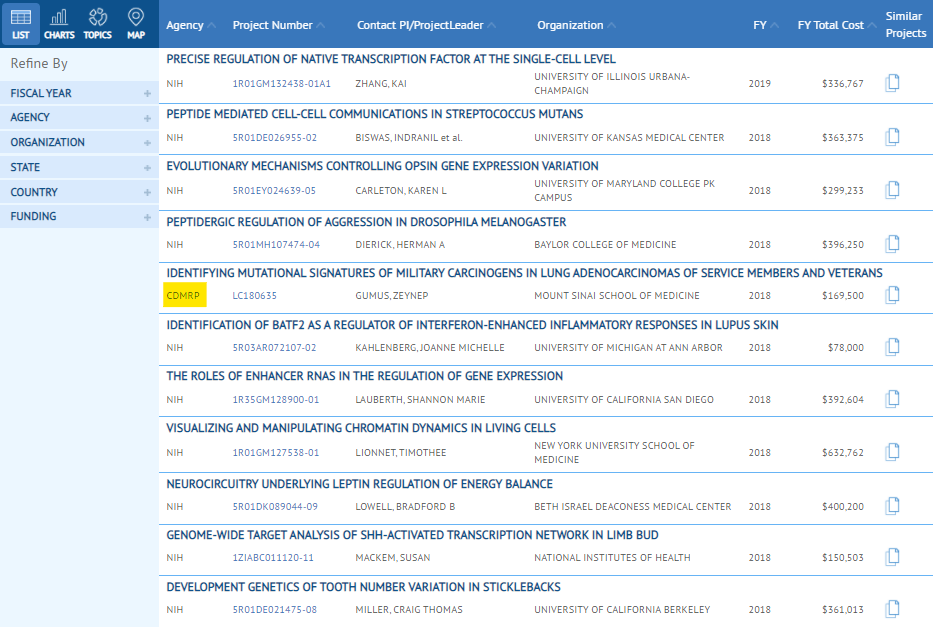Expand the State refine filter

click(x=80, y=168)
